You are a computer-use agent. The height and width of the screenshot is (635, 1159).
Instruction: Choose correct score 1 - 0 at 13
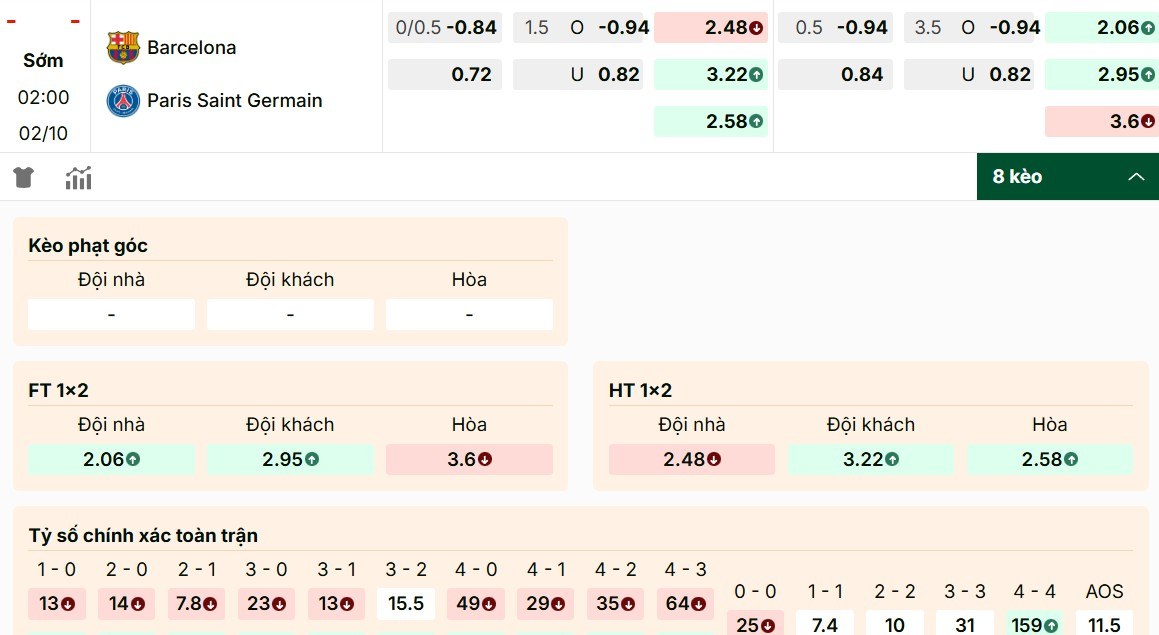click(56, 604)
